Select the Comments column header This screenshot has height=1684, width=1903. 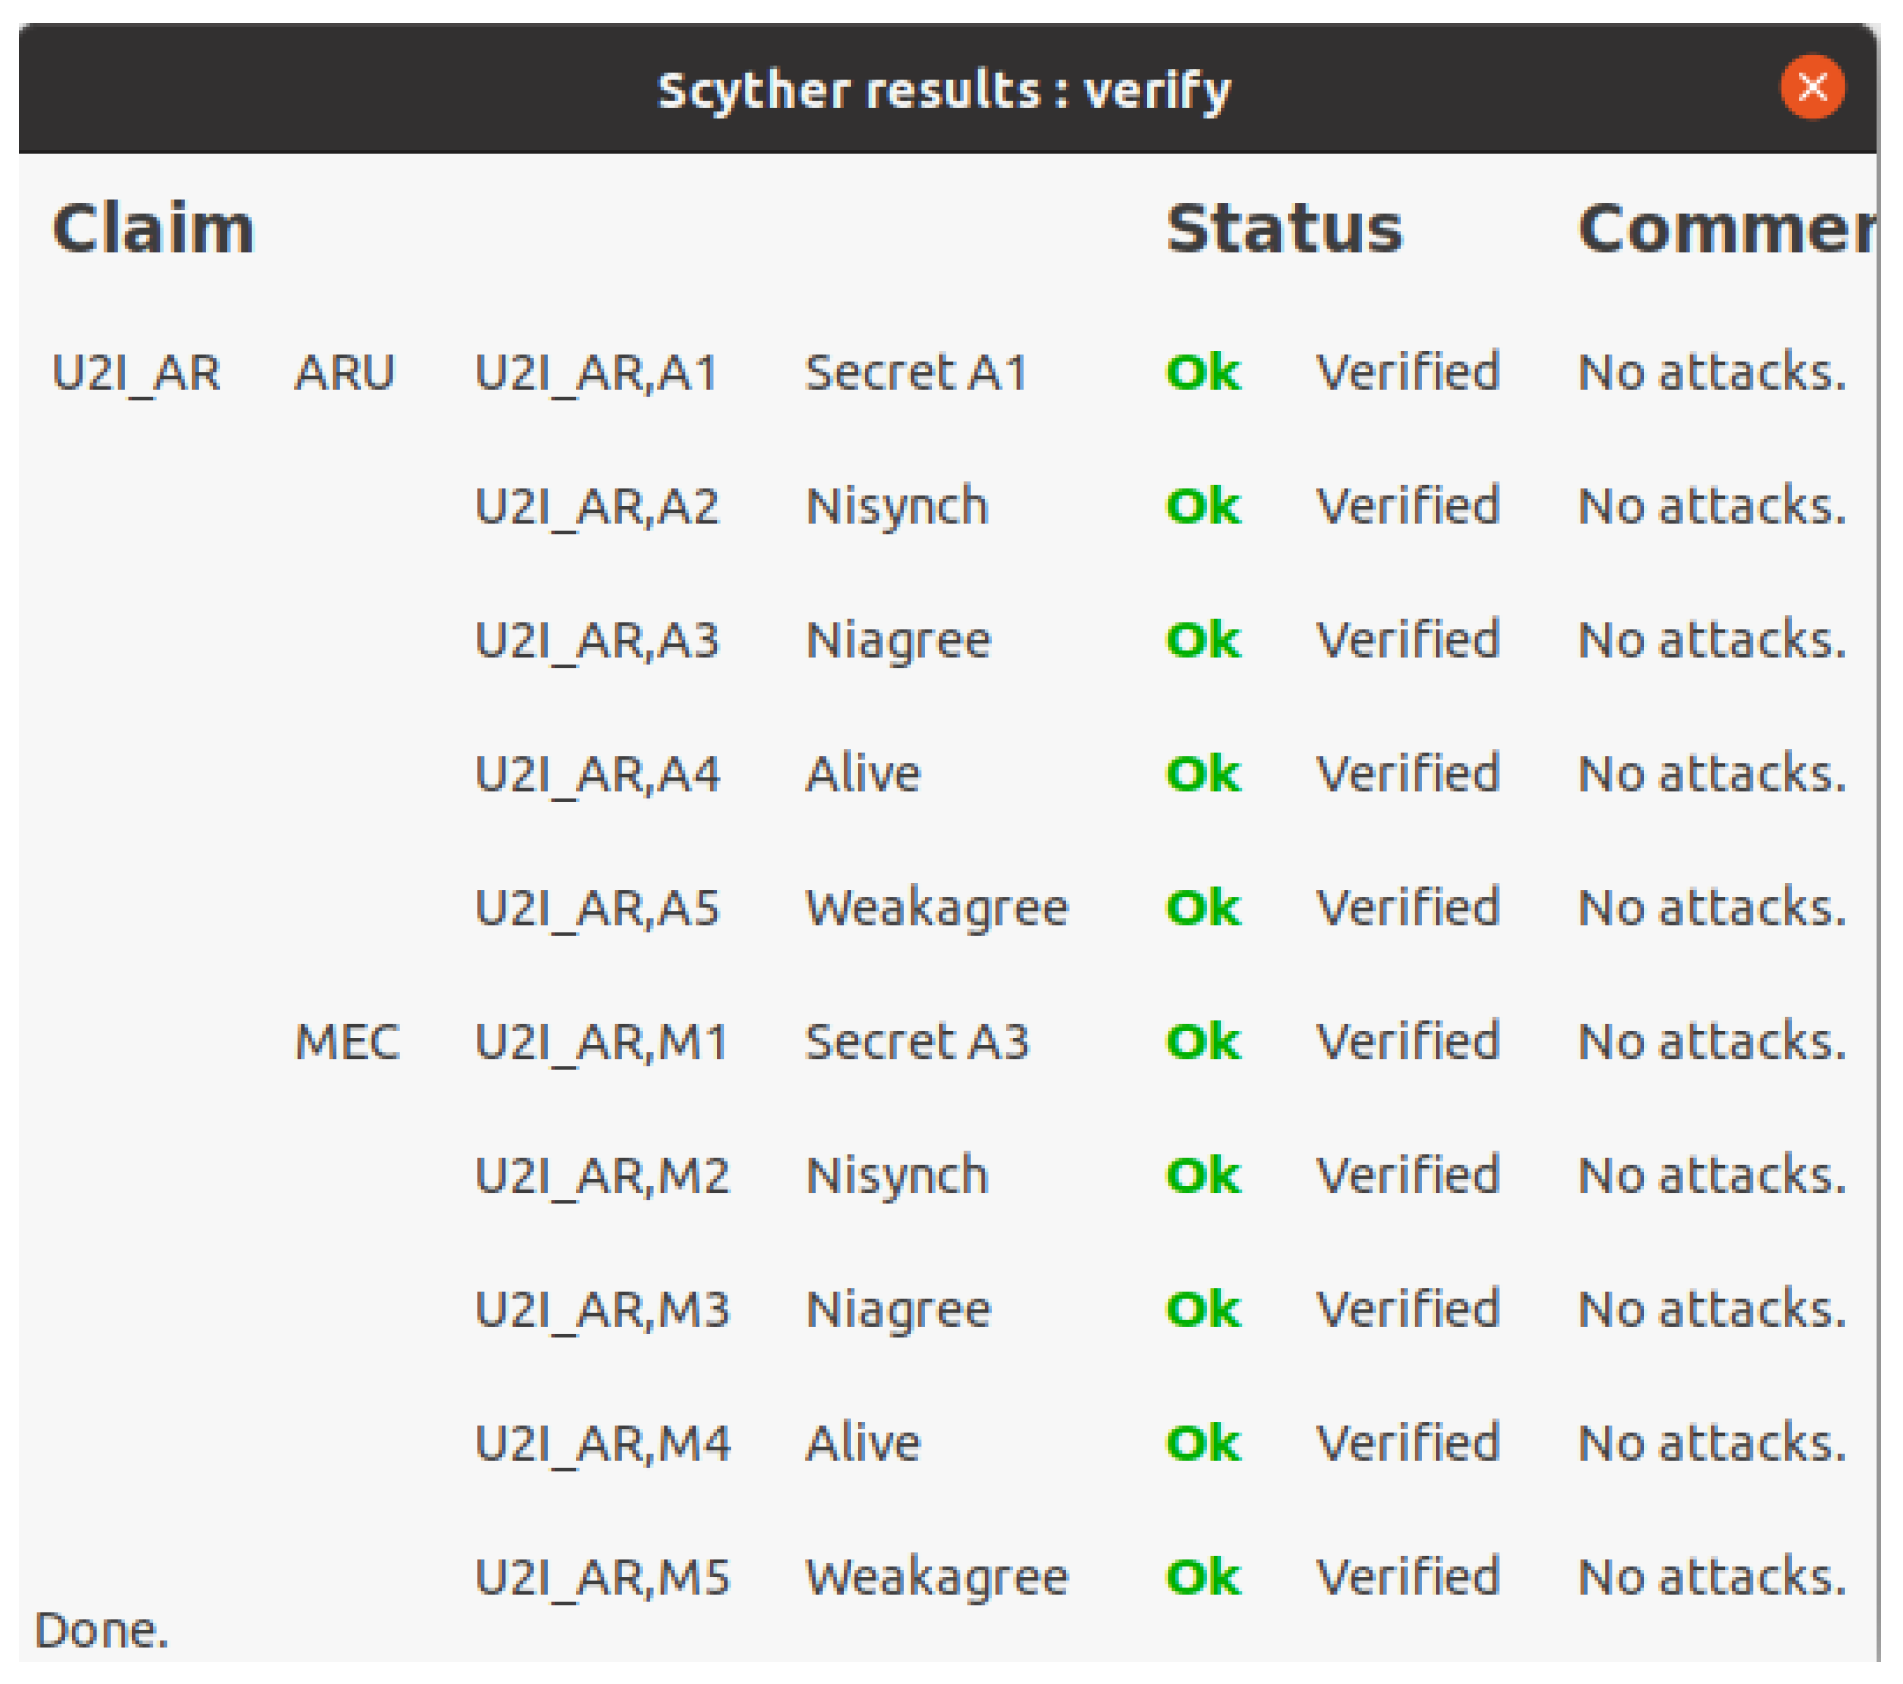(1726, 229)
